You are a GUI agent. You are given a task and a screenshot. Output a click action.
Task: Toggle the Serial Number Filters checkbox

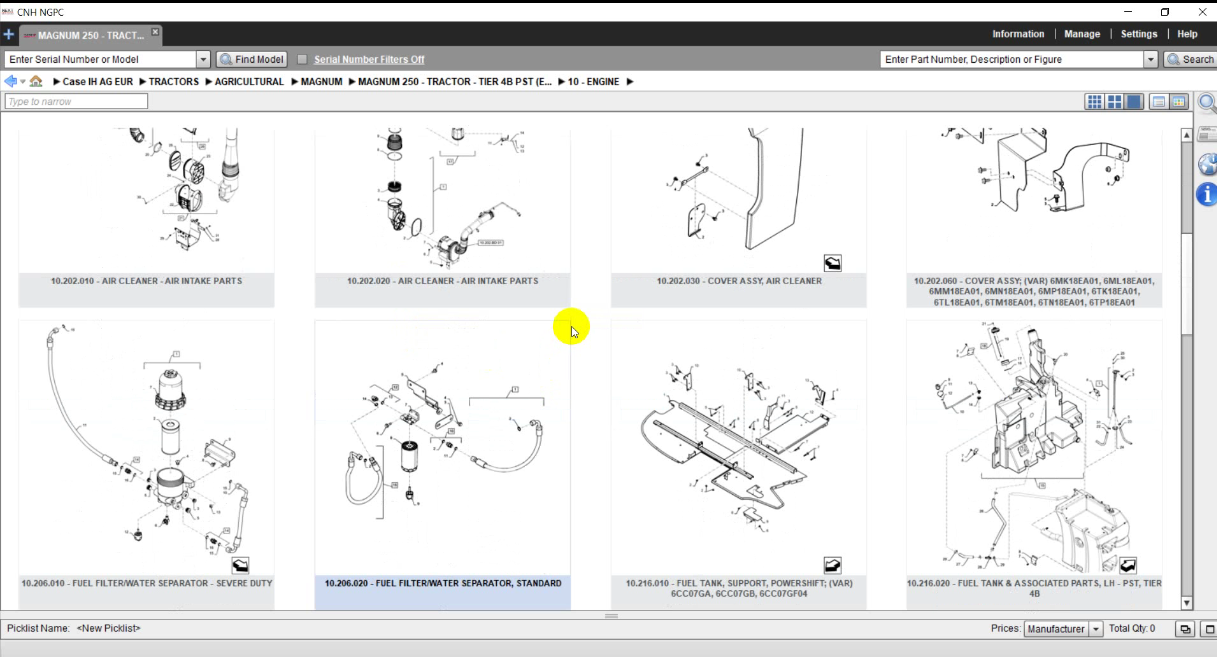pyautogui.click(x=302, y=60)
